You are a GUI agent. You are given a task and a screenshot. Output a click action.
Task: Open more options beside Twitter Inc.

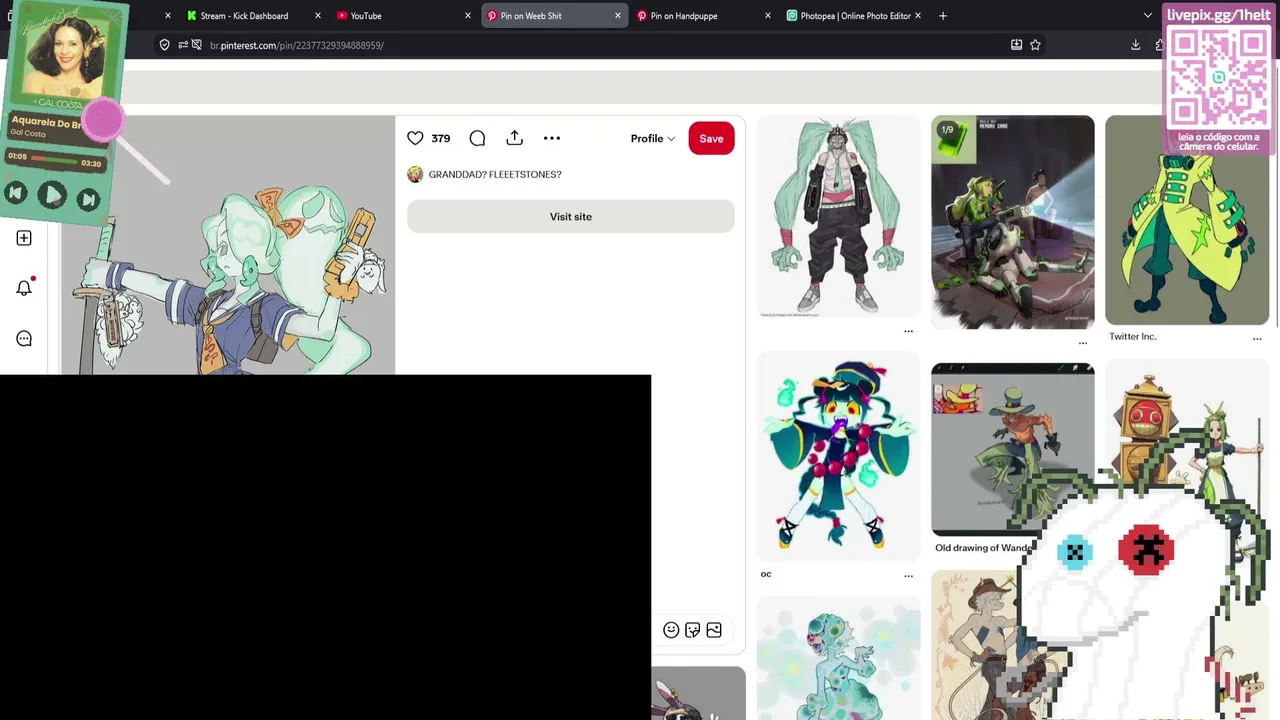click(1257, 338)
